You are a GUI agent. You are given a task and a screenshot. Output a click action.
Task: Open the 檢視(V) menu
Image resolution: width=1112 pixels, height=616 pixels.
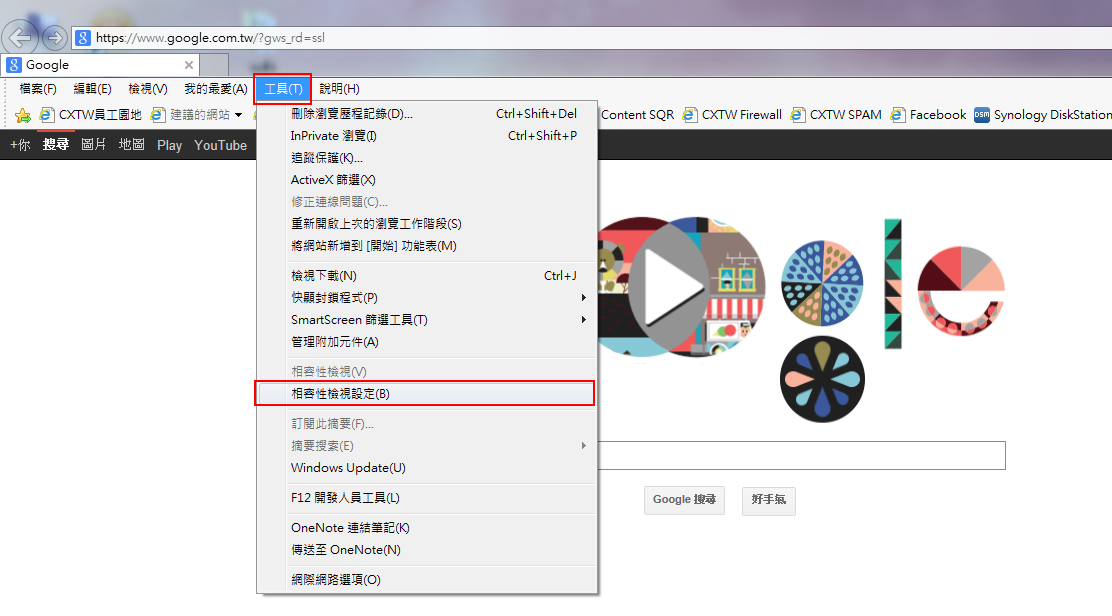click(x=148, y=89)
